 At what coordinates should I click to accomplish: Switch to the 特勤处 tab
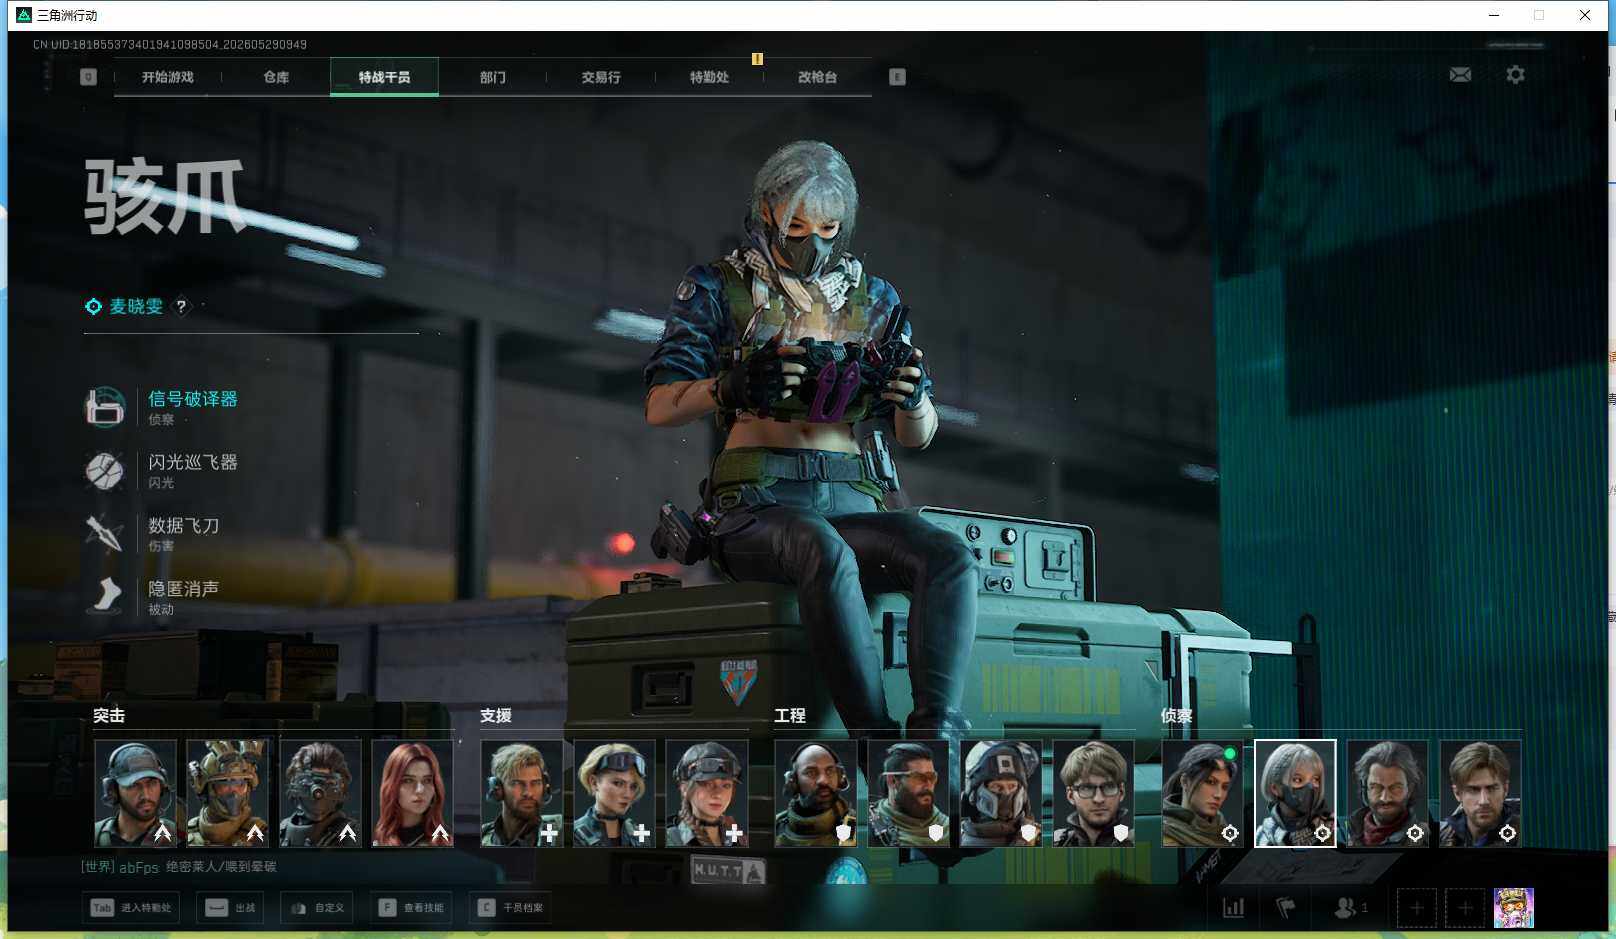[x=709, y=77]
